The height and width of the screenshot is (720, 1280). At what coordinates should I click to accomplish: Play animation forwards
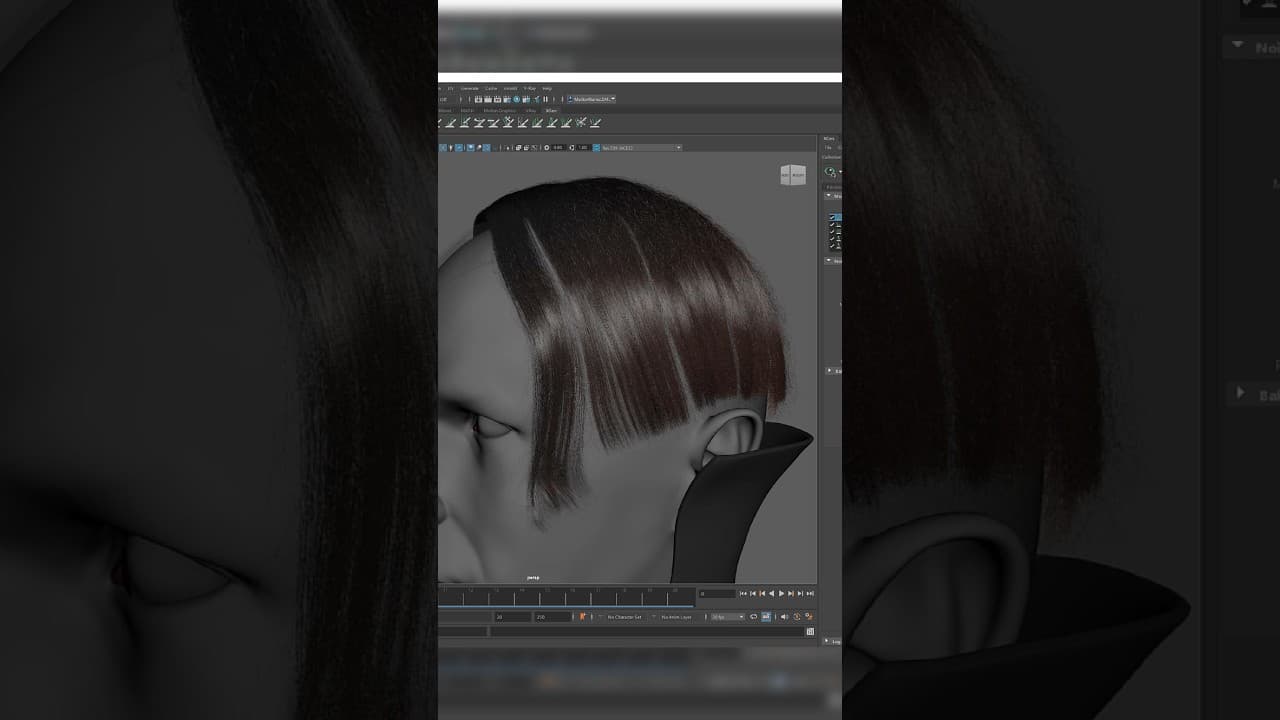[x=782, y=594]
